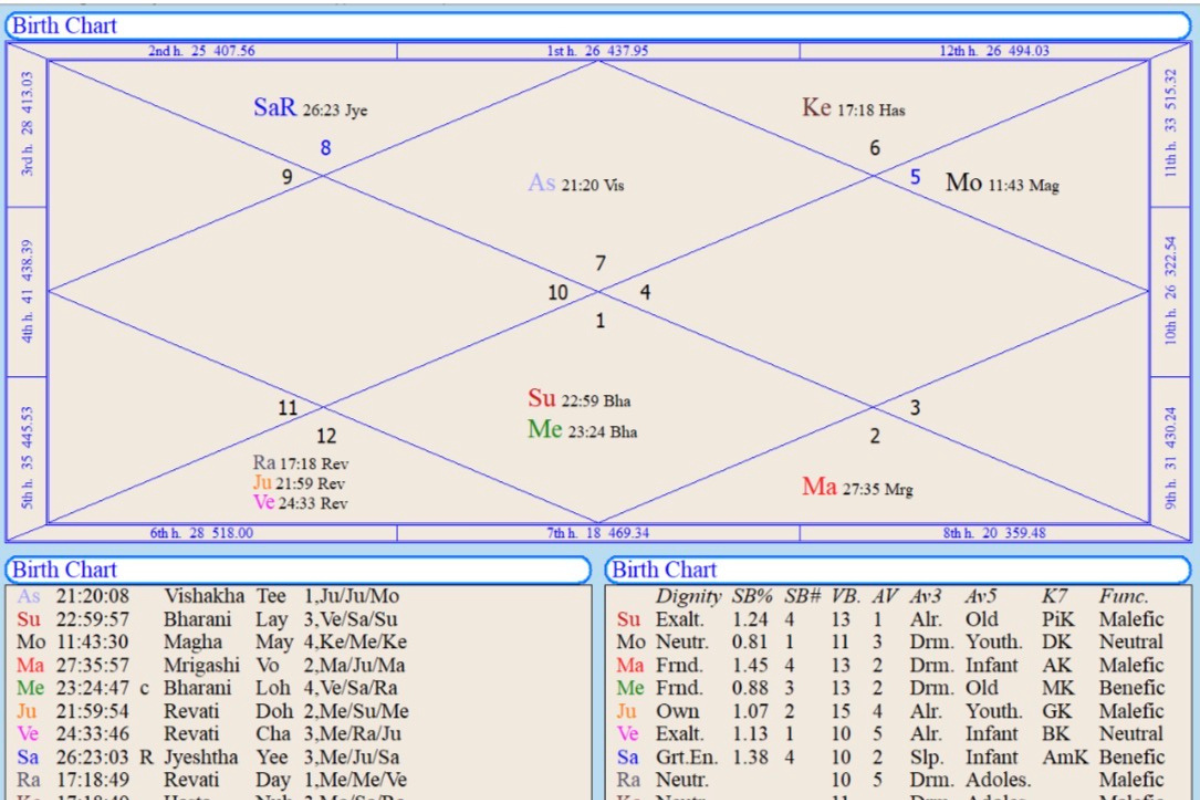Click the Dignity column header
The image size is (1200, 800).
[x=688, y=597]
